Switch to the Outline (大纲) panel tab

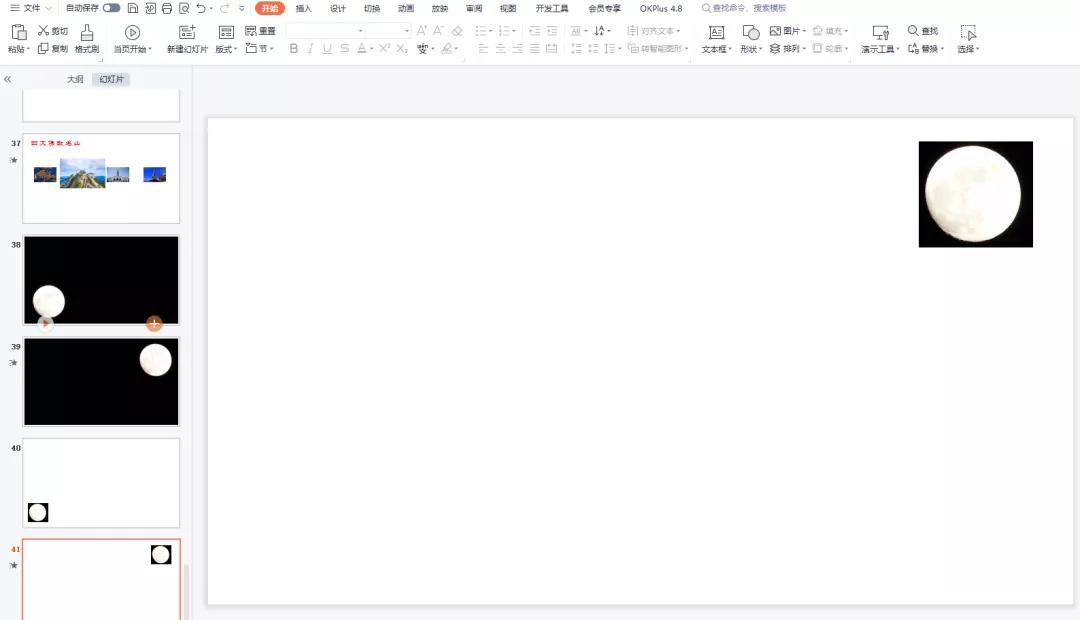pos(75,79)
